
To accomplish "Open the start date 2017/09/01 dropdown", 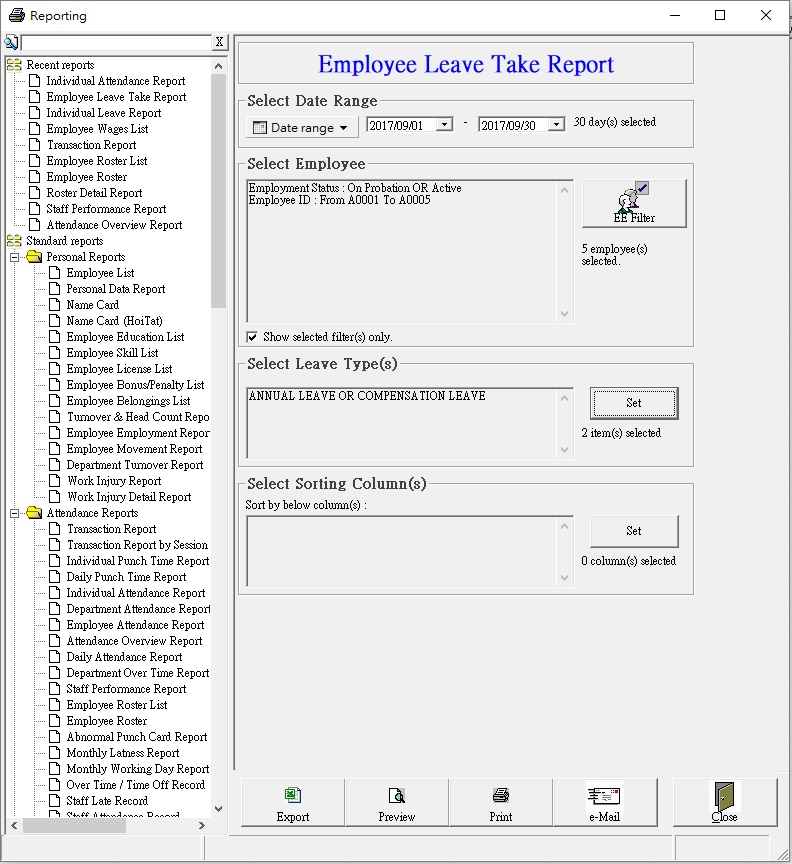I will 445,125.
